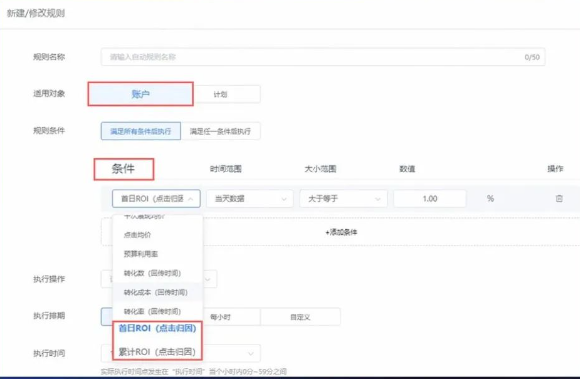Viewport: 580px width, 379px height.
Task: Click the 执行时间 label
Action: (49, 353)
